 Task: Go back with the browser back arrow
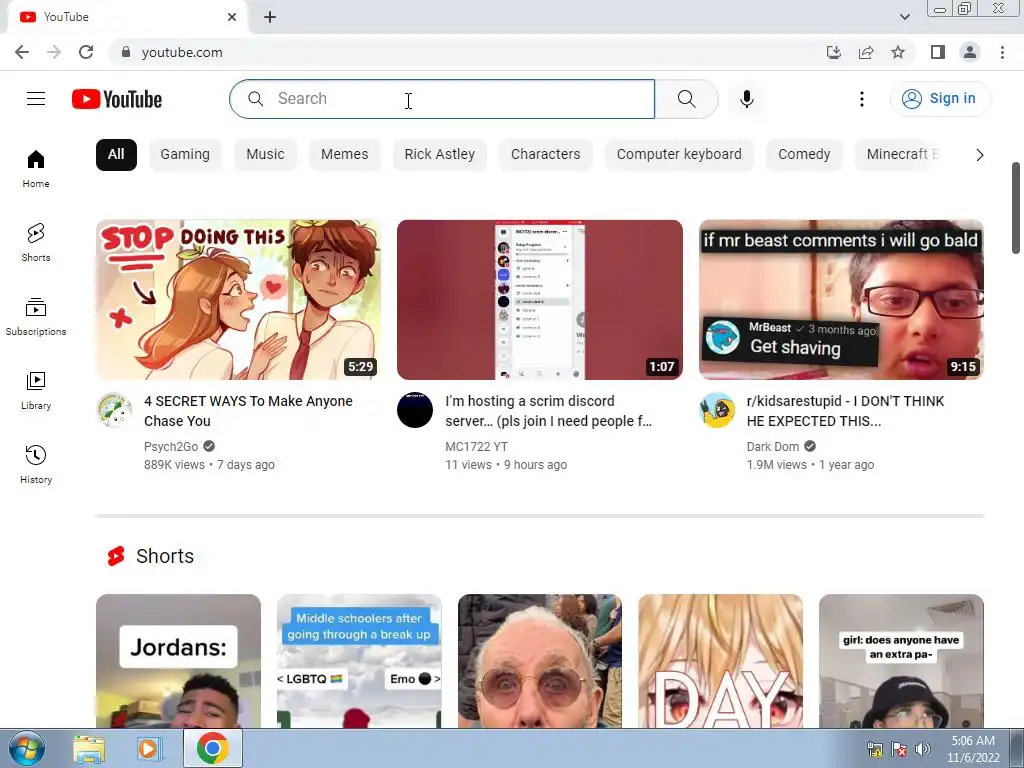[x=22, y=52]
